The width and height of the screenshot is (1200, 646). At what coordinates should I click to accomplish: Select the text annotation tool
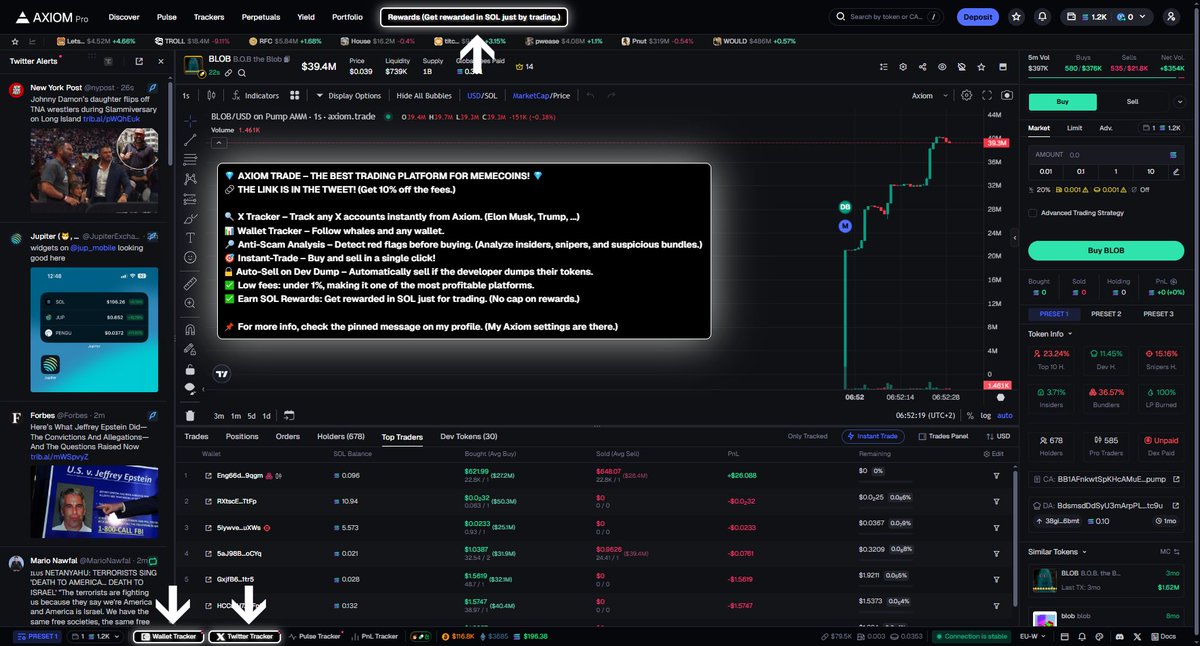[x=191, y=238]
